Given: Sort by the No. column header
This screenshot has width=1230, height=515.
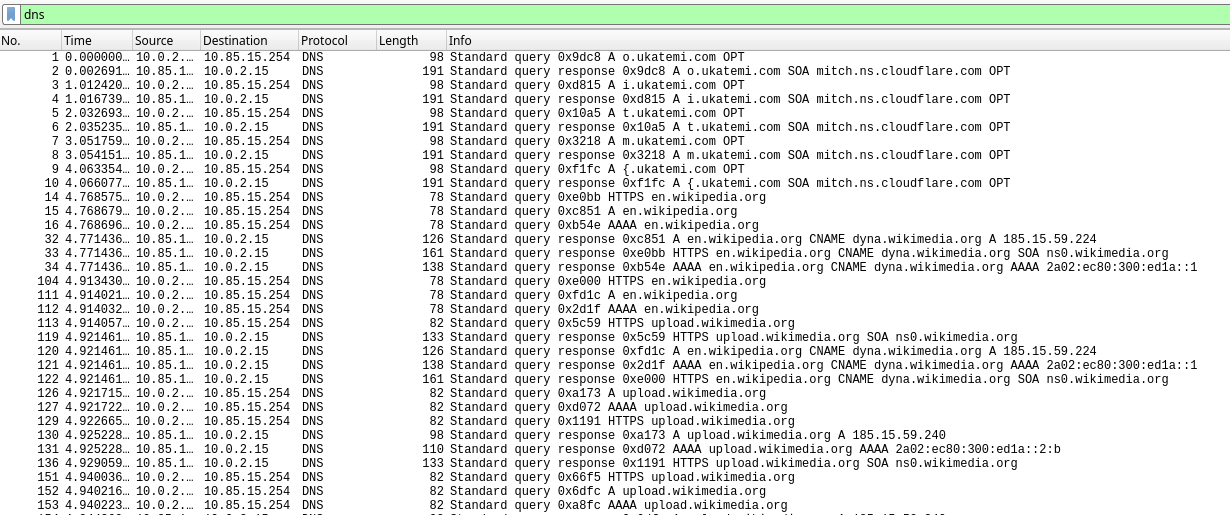Looking at the screenshot, I should pos(30,40).
